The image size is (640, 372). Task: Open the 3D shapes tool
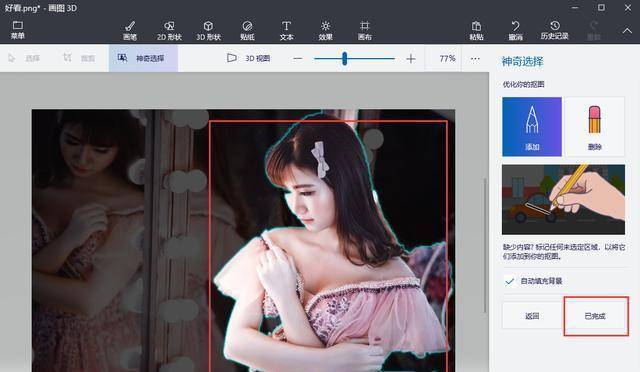[208, 31]
